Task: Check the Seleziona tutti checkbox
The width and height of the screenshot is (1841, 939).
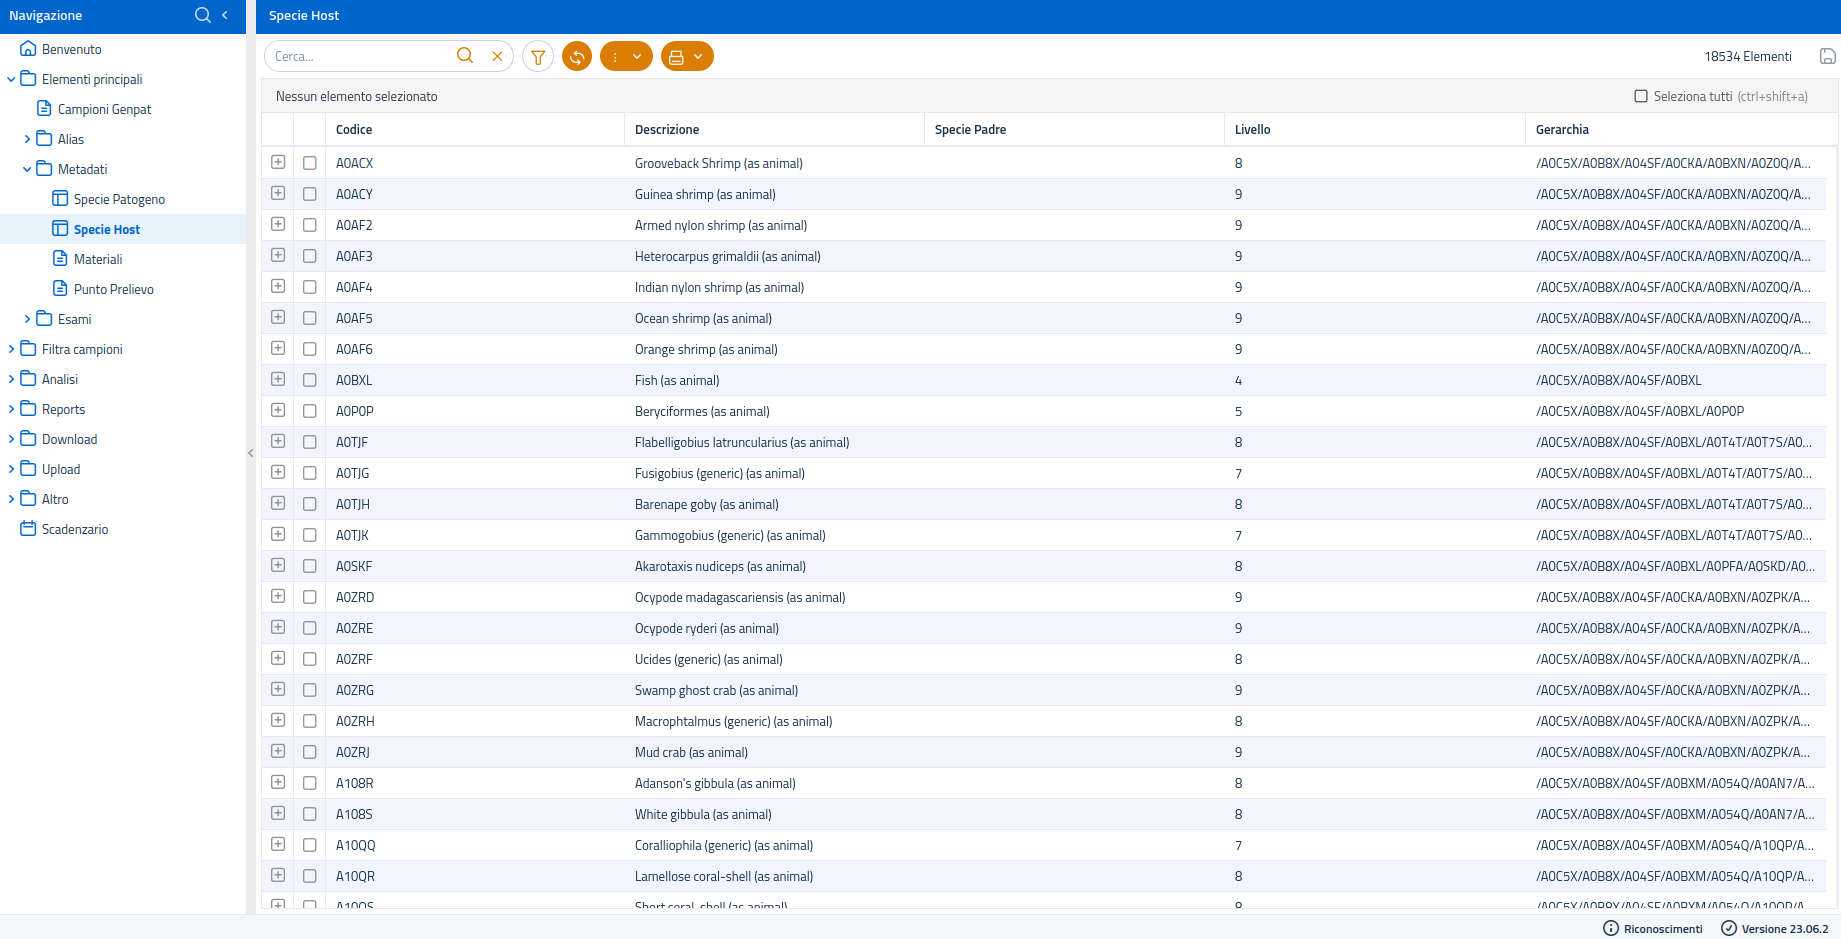Action: (x=1641, y=97)
